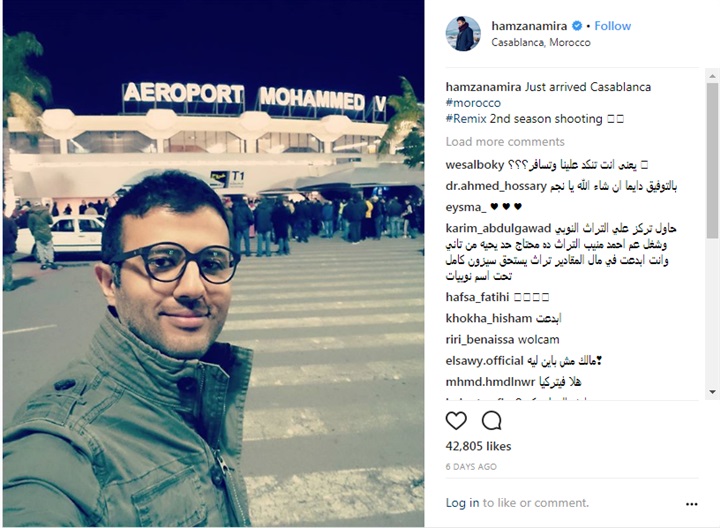Like the post with heart icon
The width and height of the screenshot is (720, 528).
[456, 421]
